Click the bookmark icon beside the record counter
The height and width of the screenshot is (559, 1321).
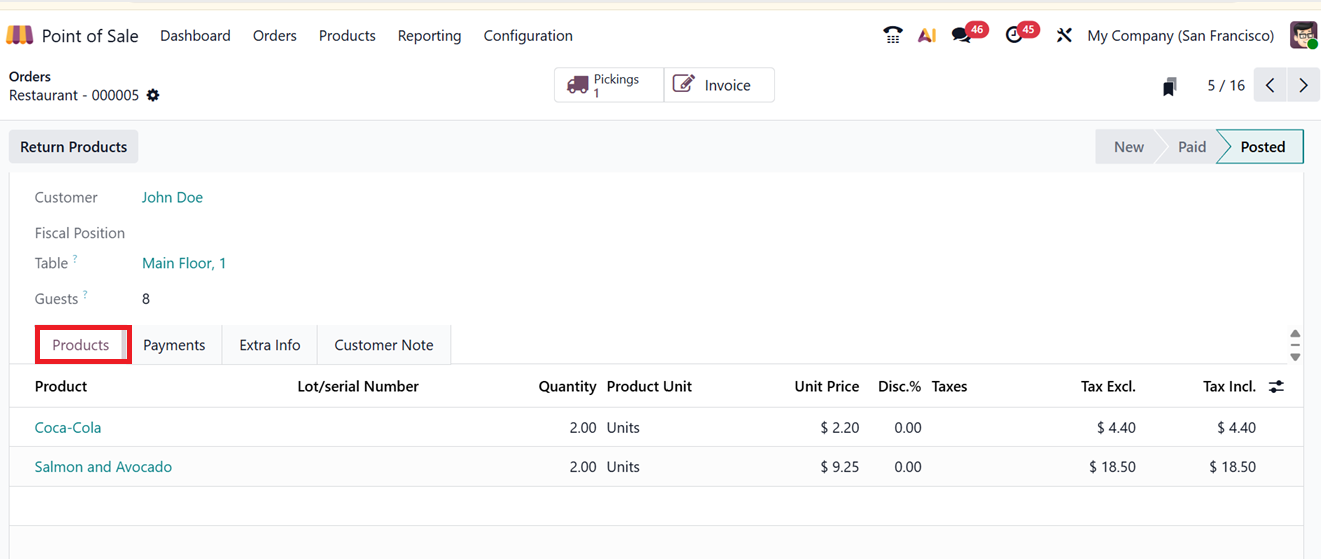point(1170,87)
